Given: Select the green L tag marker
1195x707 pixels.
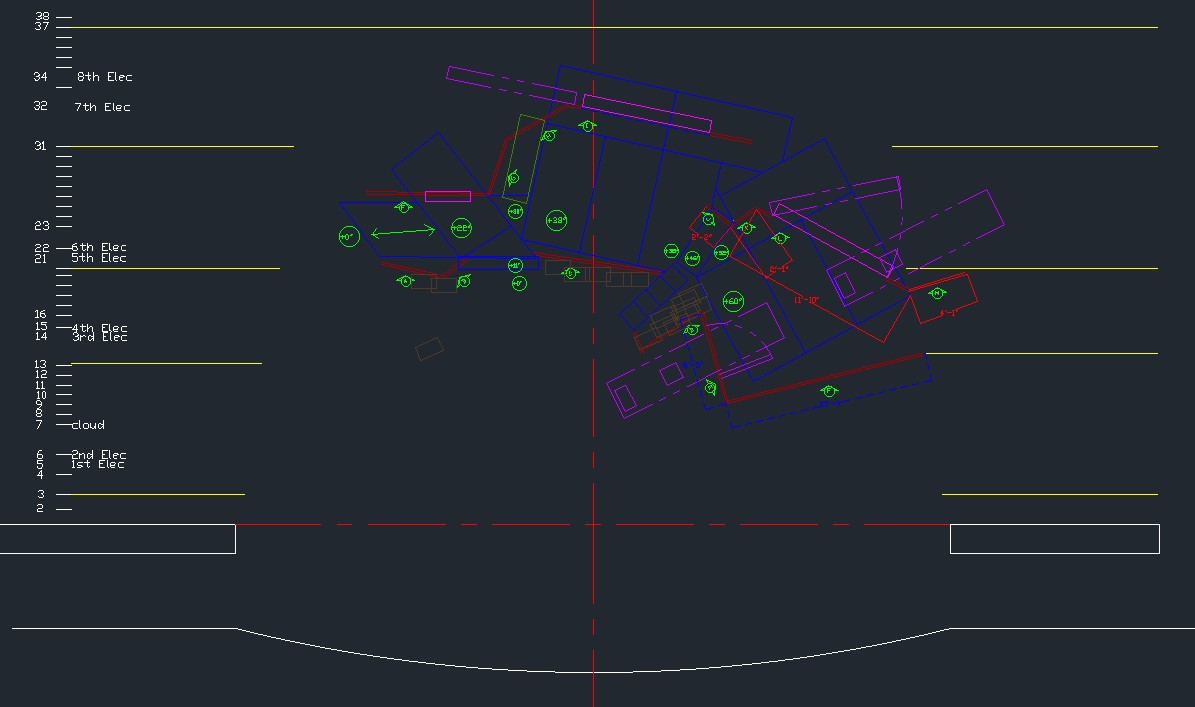Looking at the screenshot, I should coord(780,238).
